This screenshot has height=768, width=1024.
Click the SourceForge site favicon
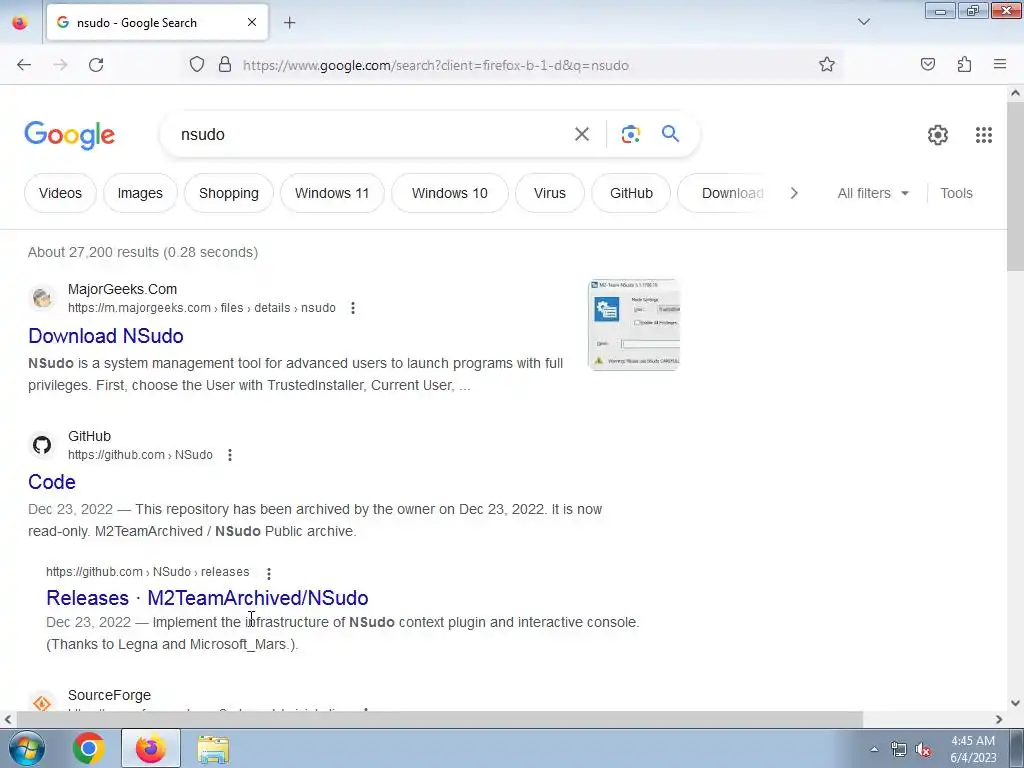pos(42,703)
